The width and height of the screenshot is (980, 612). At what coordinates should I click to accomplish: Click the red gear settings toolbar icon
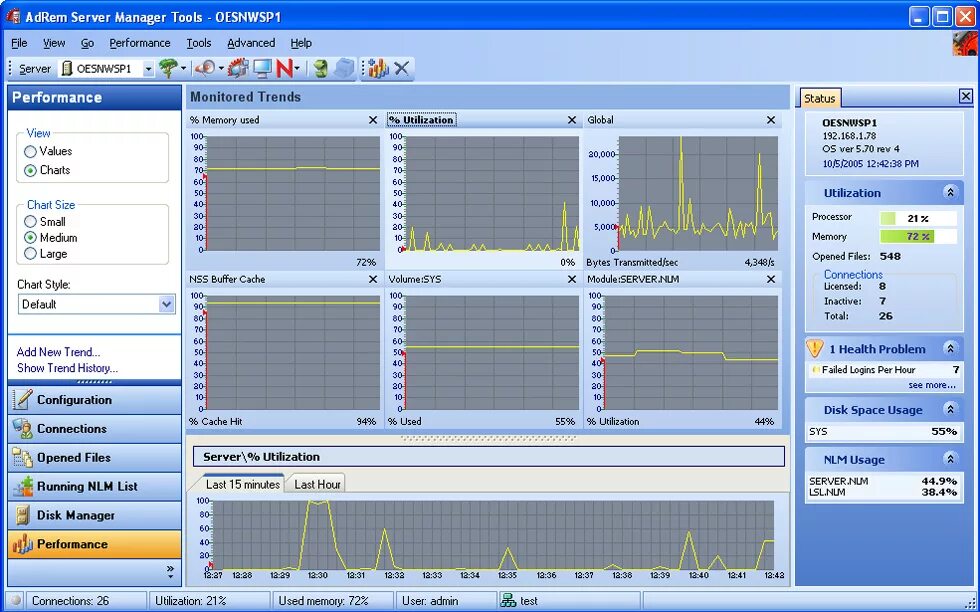click(238, 68)
